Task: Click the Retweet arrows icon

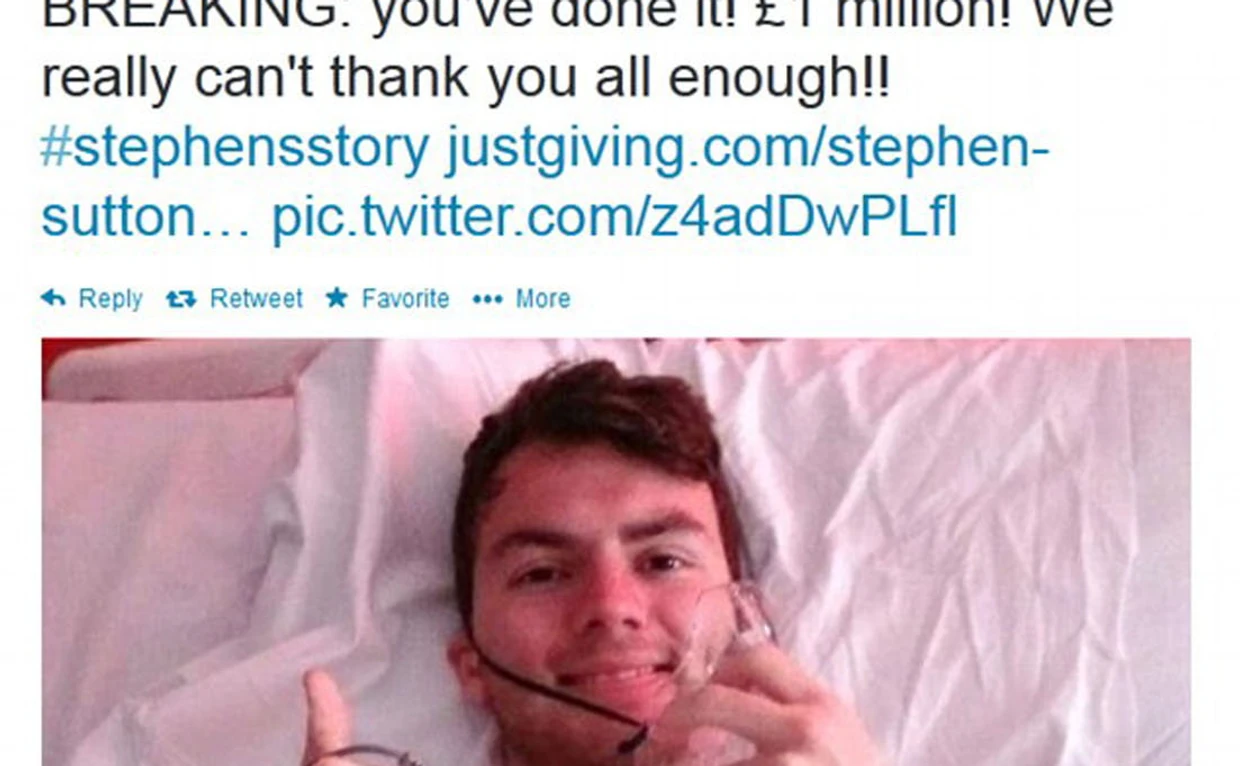Action: [x=181, y=298]
